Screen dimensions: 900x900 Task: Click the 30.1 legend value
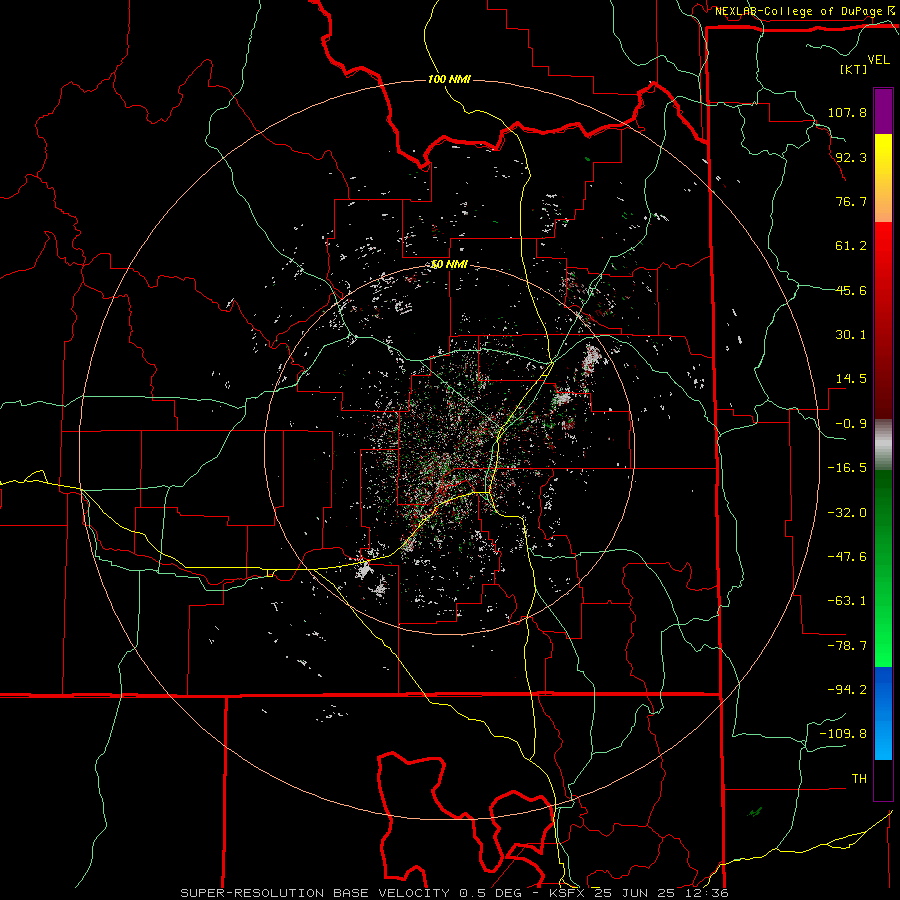coord(851,335)
